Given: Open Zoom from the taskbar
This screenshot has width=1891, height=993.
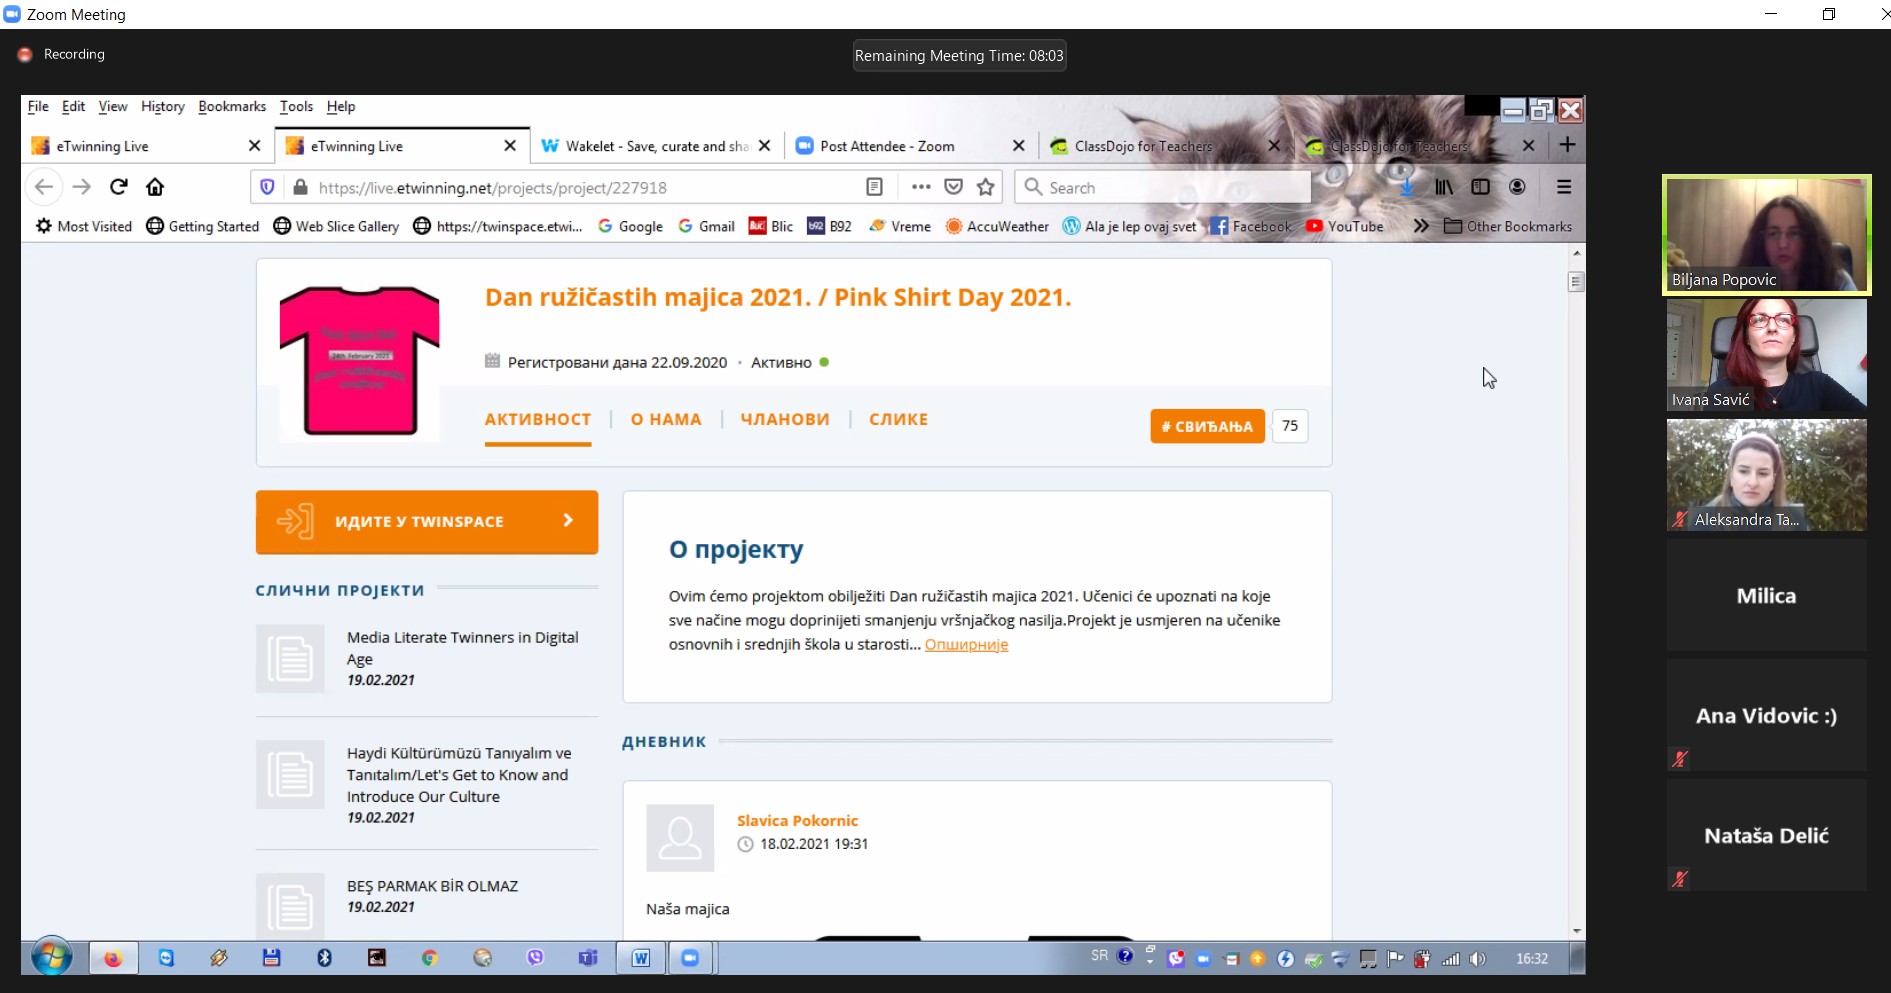Looking at the screenshot, I should click(690, 958).
